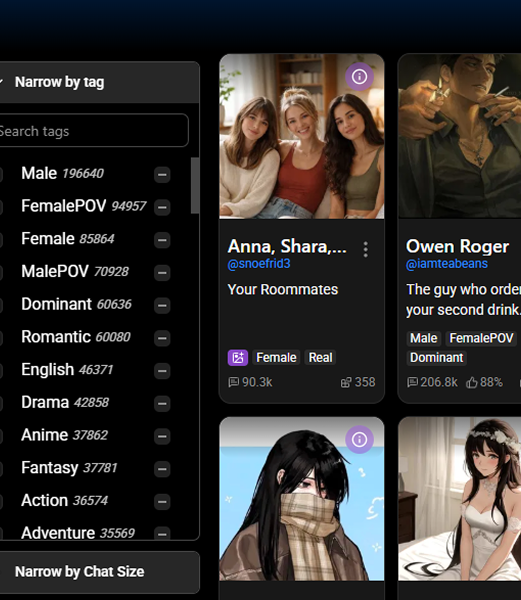This screenshot has width=521, height=600.
Task: Exclude the Female tag with its minus button
Action: pyautogui.click(x=162, y=240)
